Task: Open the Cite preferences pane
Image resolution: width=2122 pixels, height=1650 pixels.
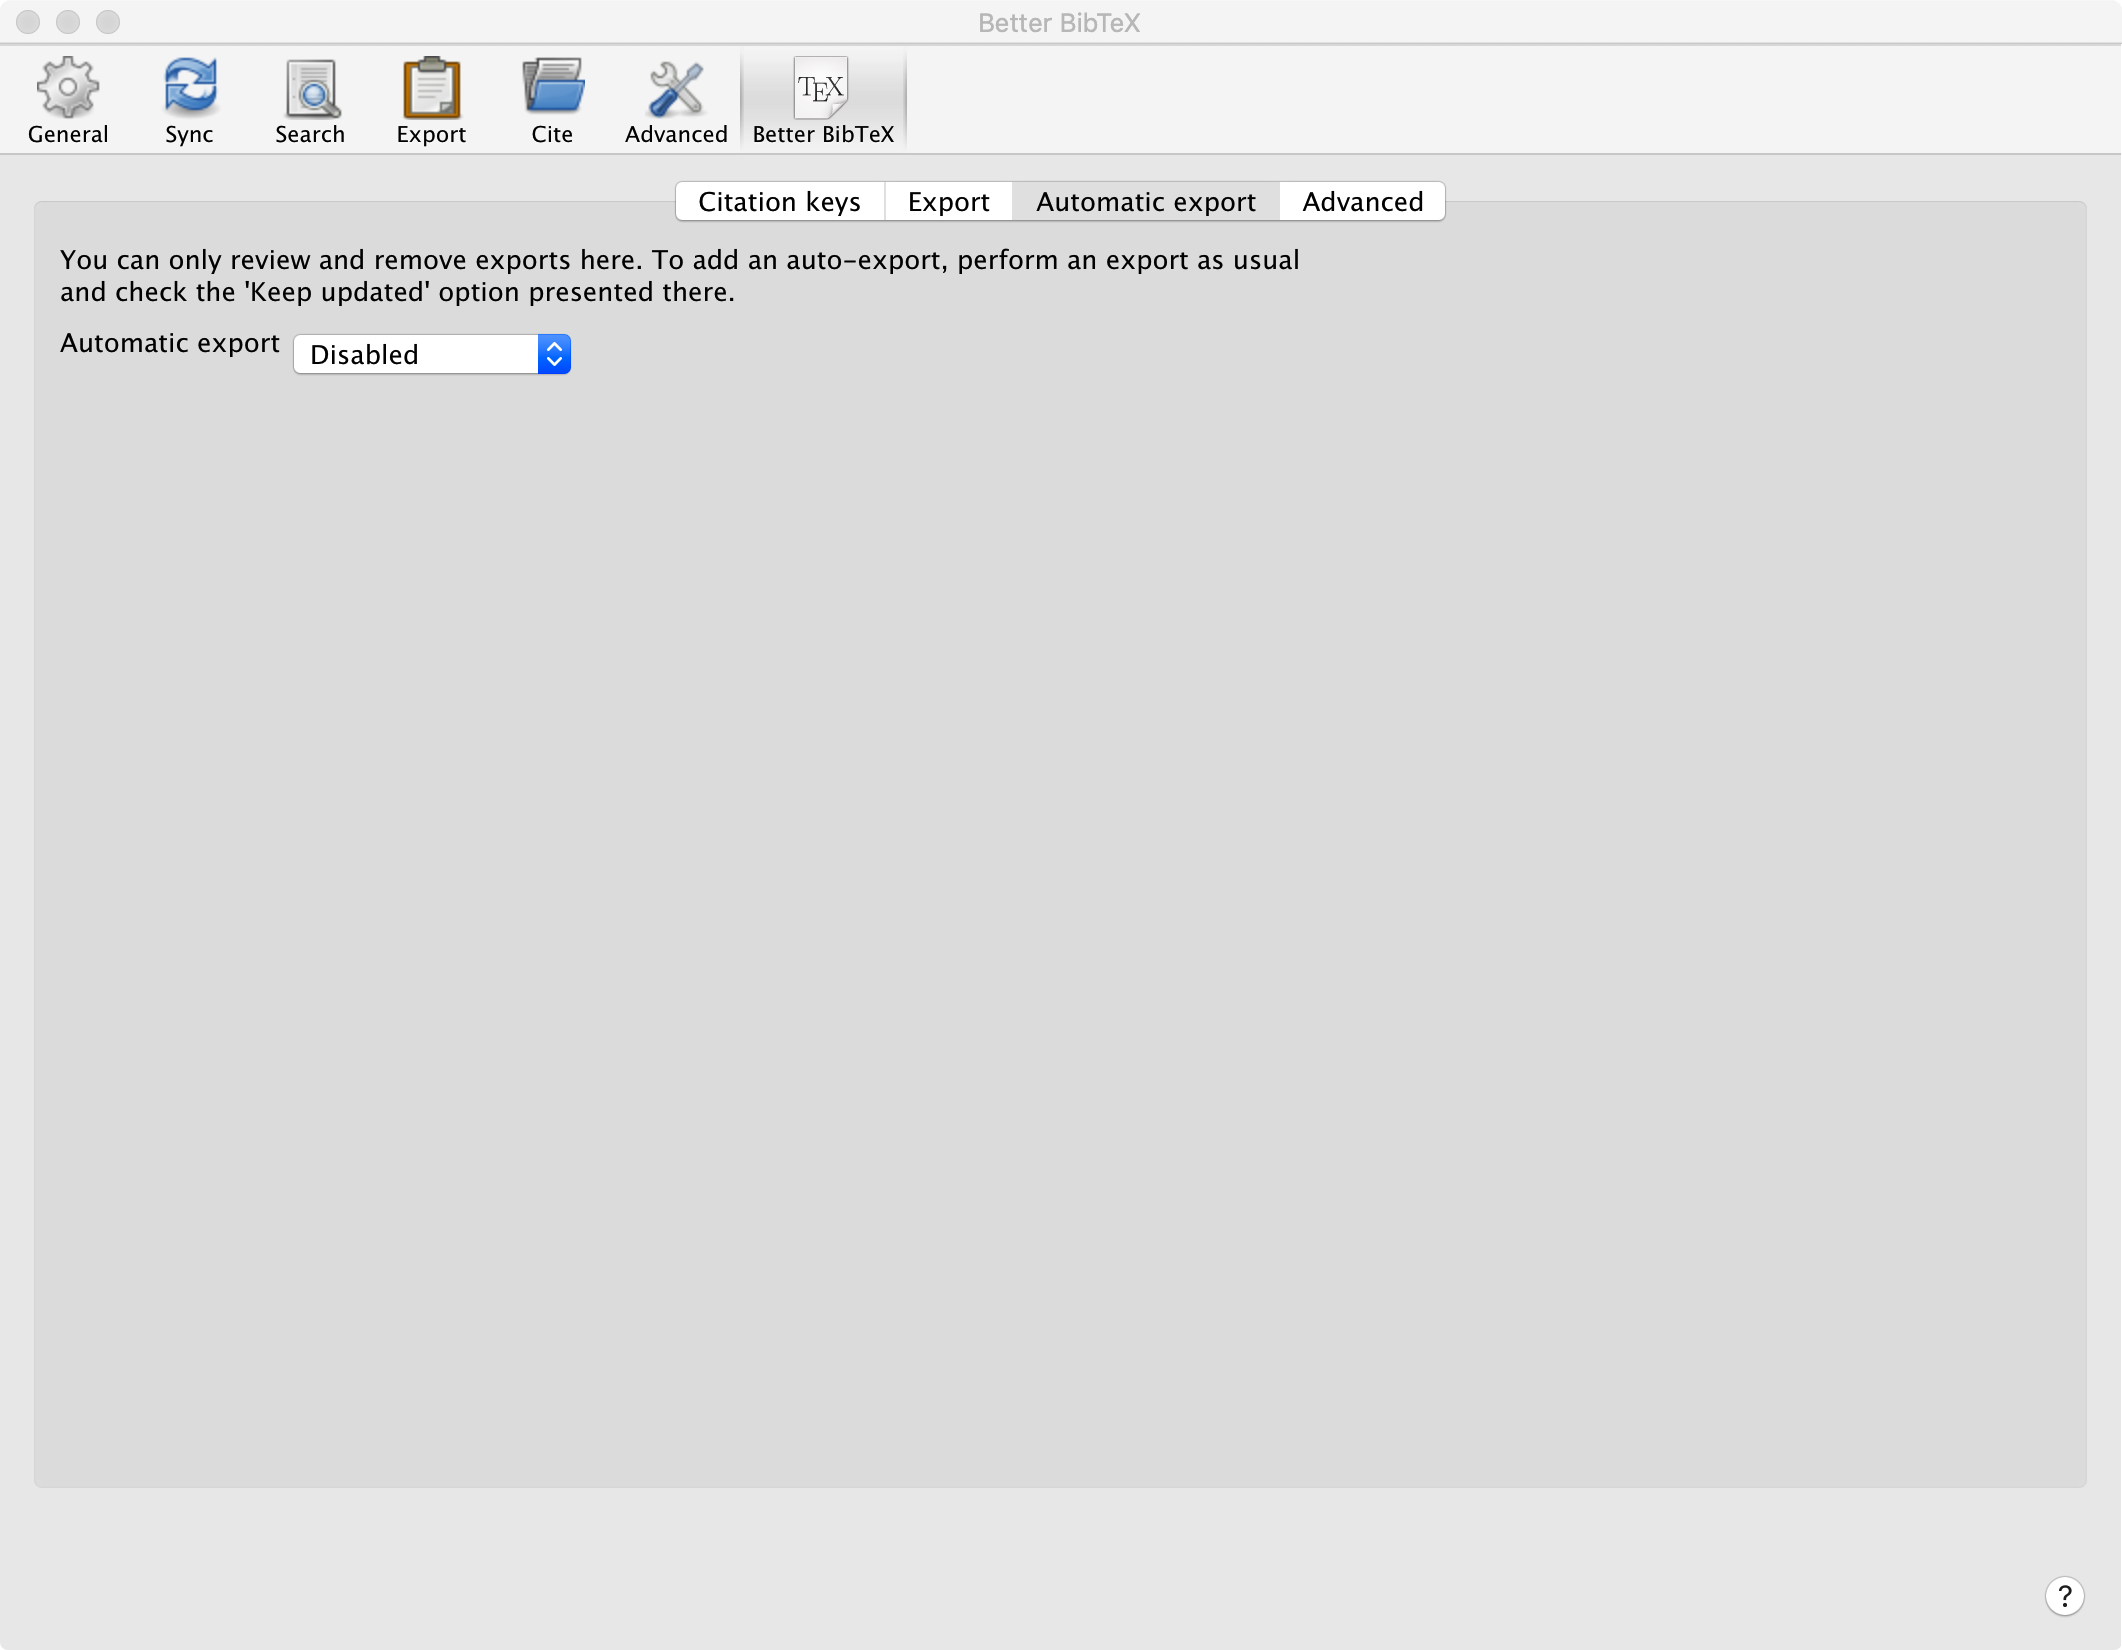Action: click(552, 100)
